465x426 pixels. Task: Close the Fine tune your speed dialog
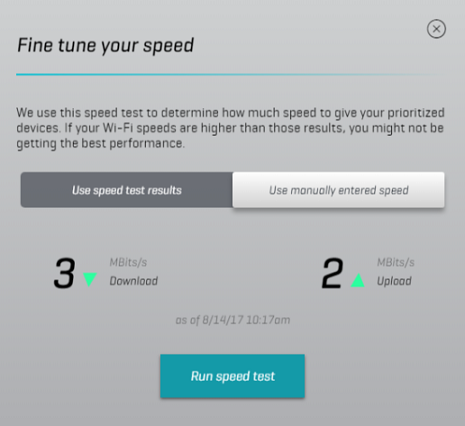click(x=436, y=29)
